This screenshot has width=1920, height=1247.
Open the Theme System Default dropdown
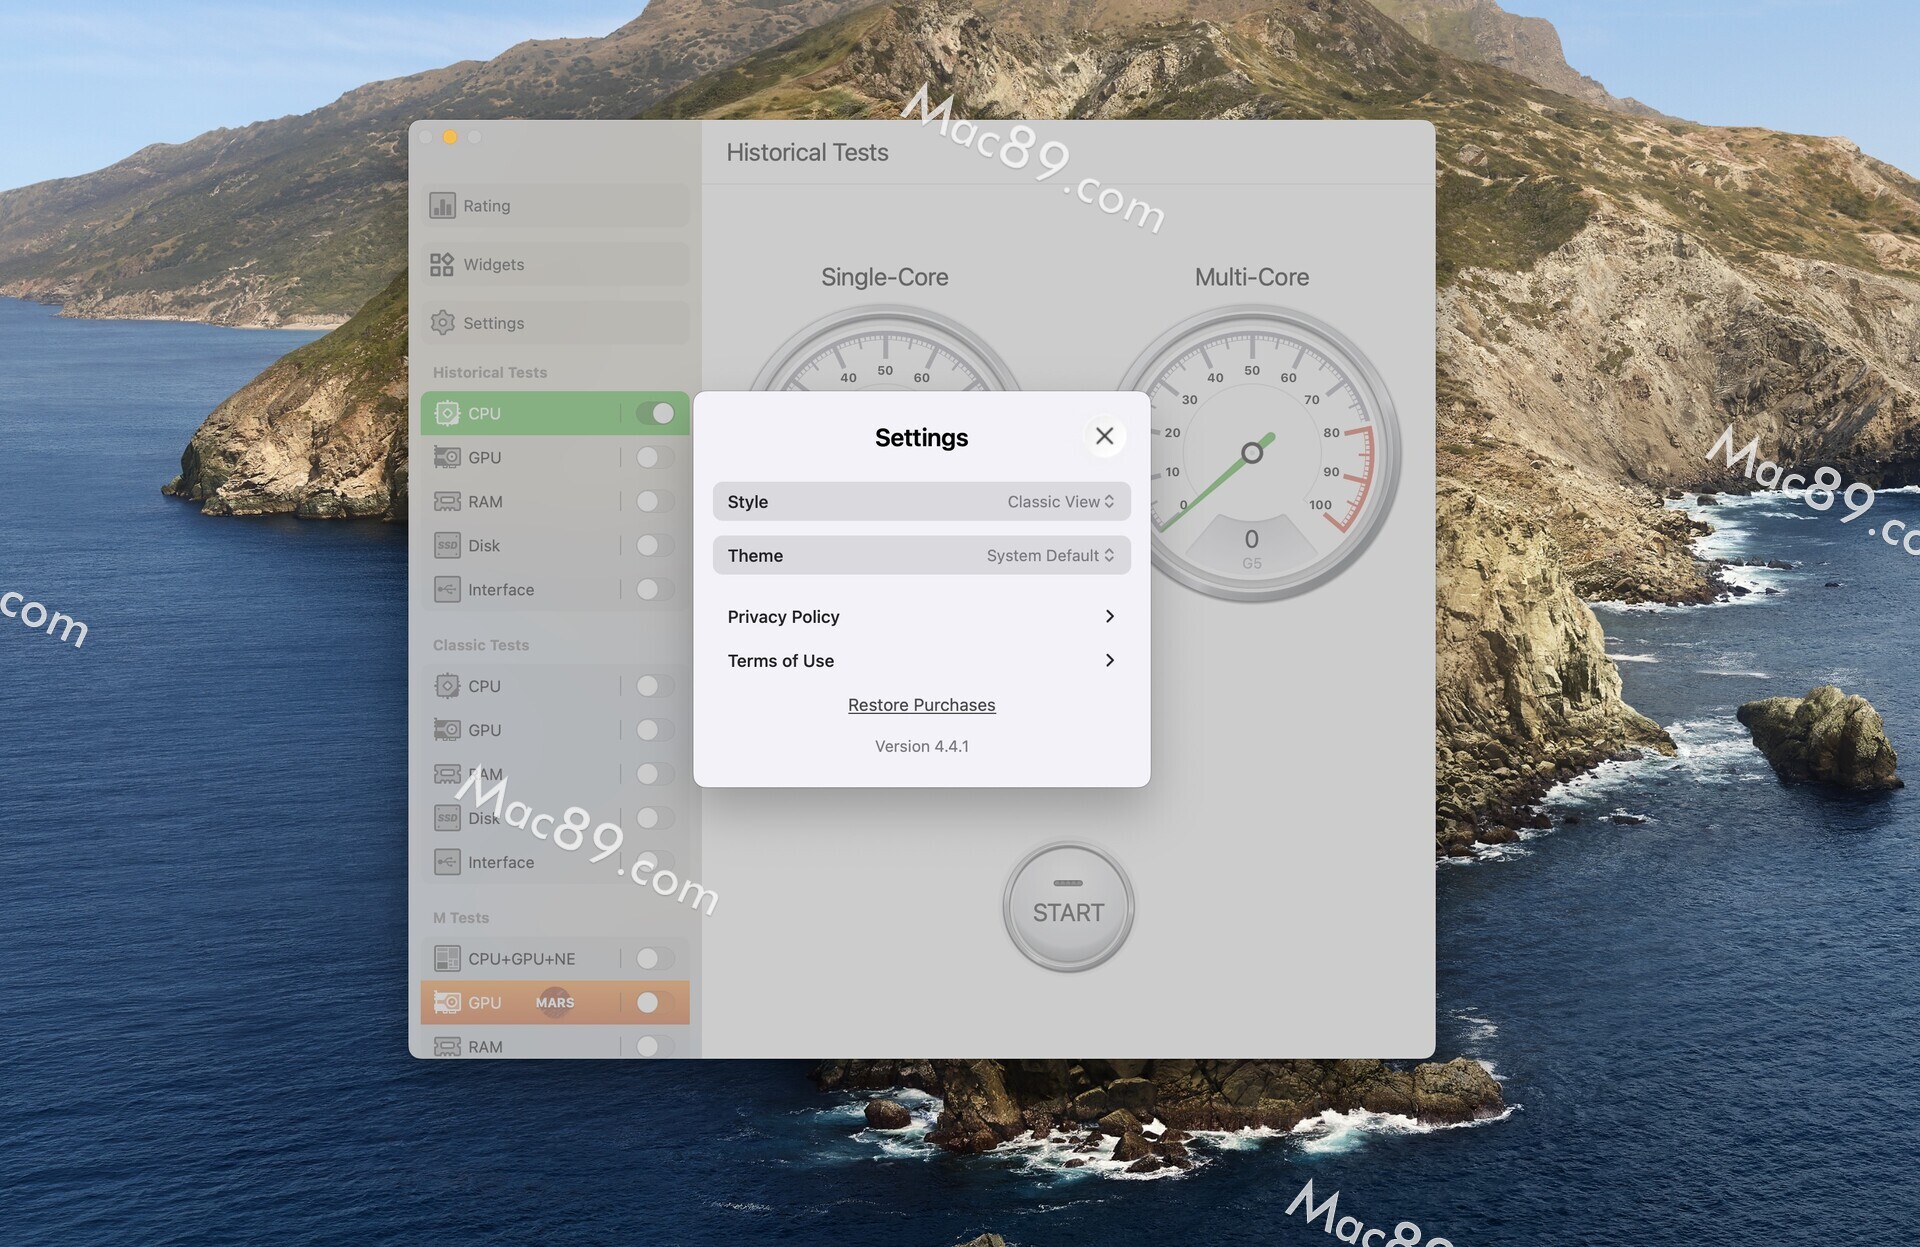(x=1050, y=556)
